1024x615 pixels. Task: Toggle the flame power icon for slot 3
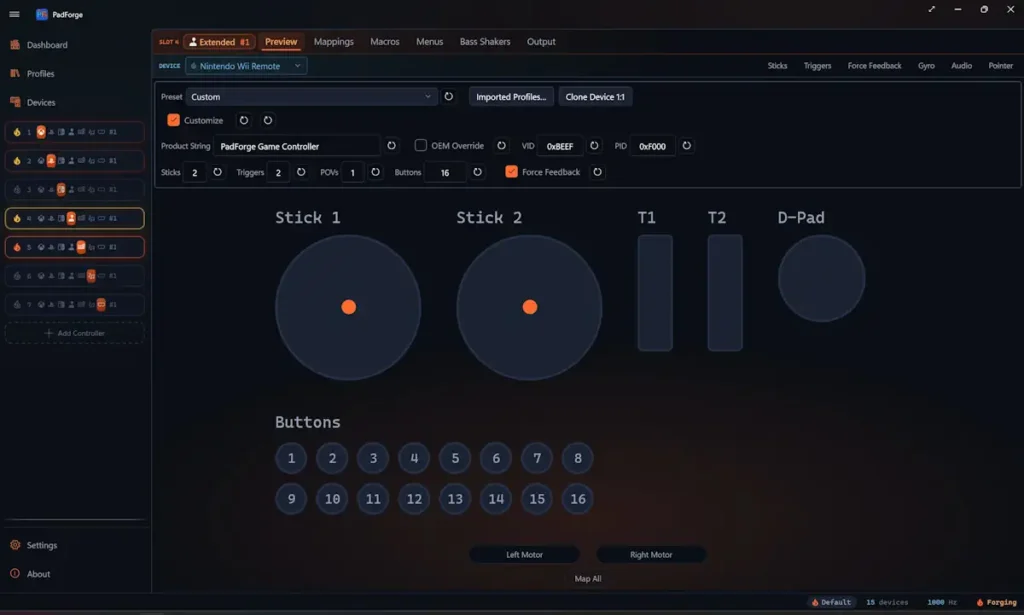[x=17, y=189]
